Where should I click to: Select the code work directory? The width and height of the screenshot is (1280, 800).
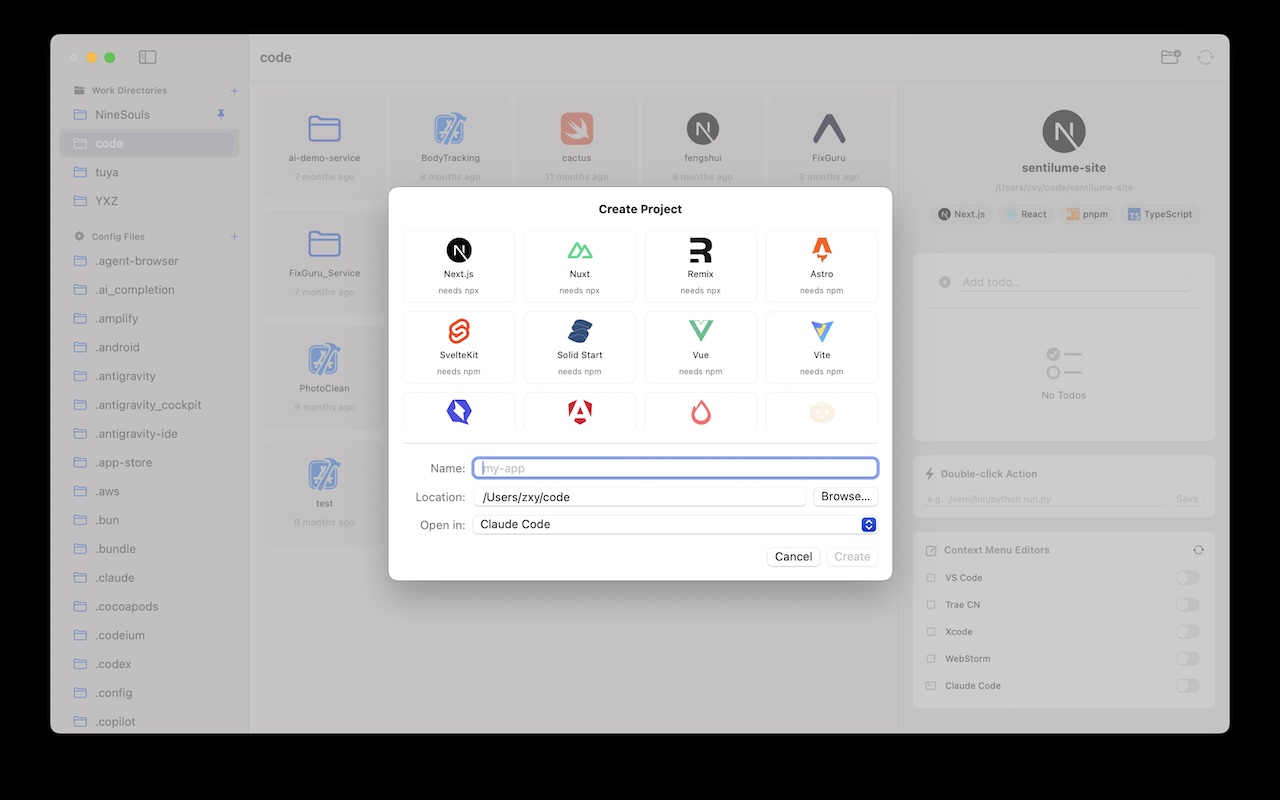click(150, 144)
